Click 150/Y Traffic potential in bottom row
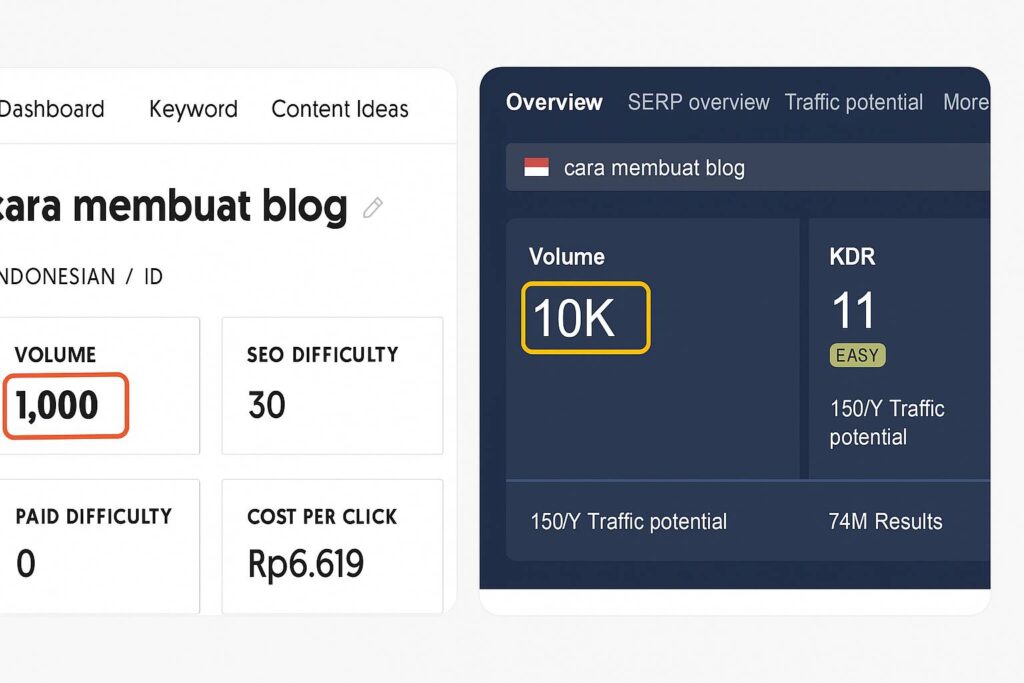The width and height of the screenshot is (1024, 683). click(628, 521)
